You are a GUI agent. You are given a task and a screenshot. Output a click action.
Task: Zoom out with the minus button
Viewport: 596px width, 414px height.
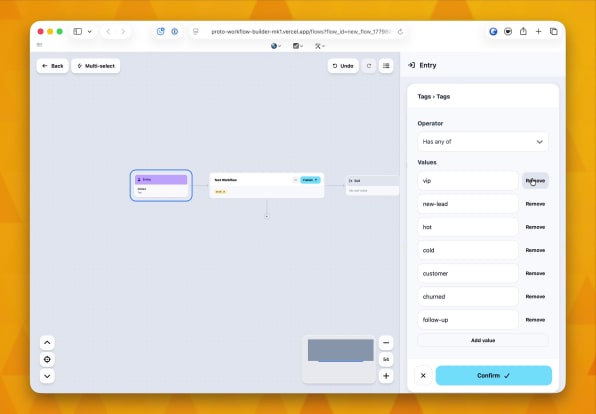[386, 343]
